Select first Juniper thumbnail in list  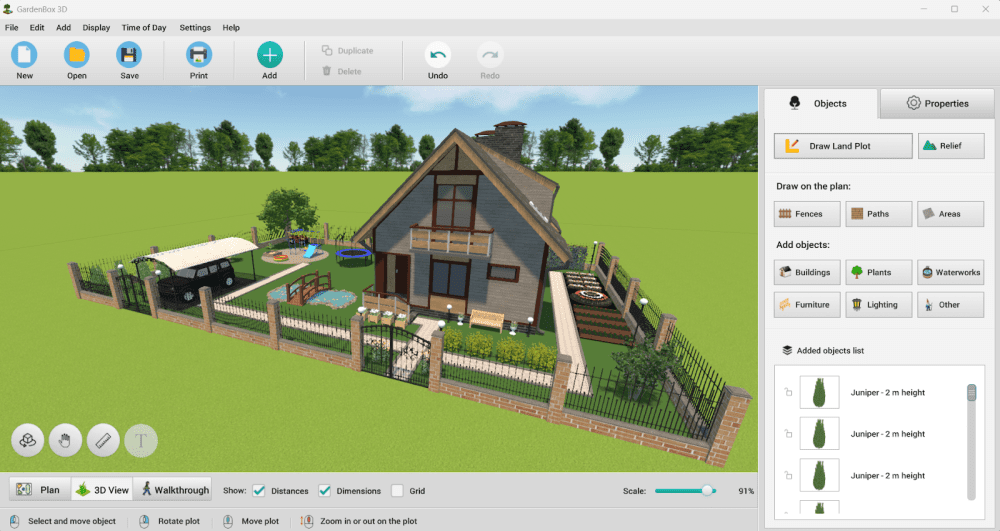[x=820, y=392]
